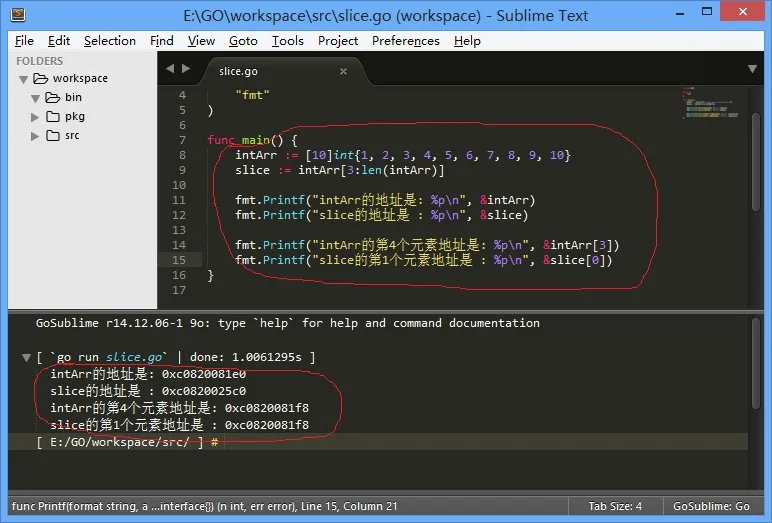Viewport: 772px width, 523px height.
Task: Open the Project menu
Action: click(338, 41)
